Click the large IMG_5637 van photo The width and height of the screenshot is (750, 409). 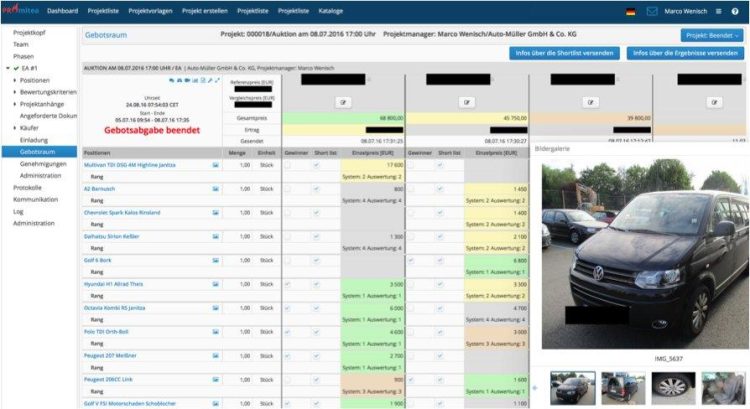(644, 254)
